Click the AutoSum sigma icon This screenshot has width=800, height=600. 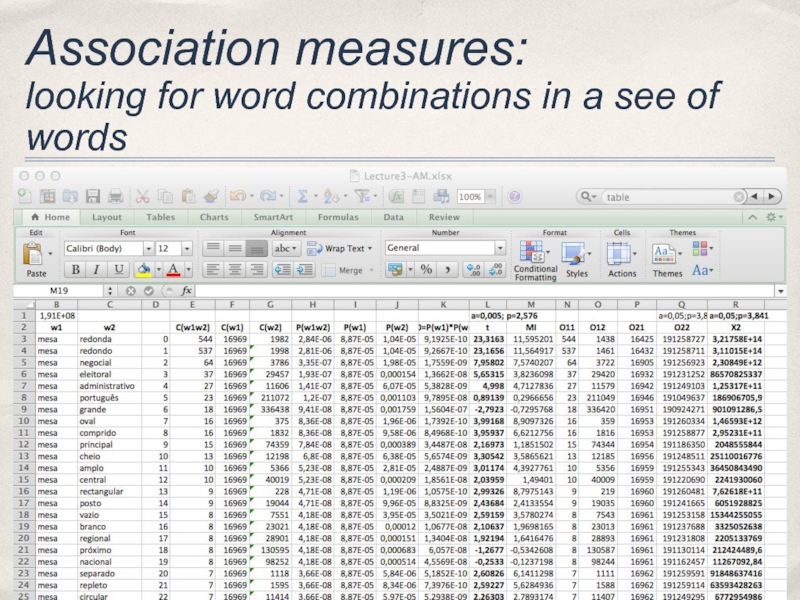coord(302,197)
